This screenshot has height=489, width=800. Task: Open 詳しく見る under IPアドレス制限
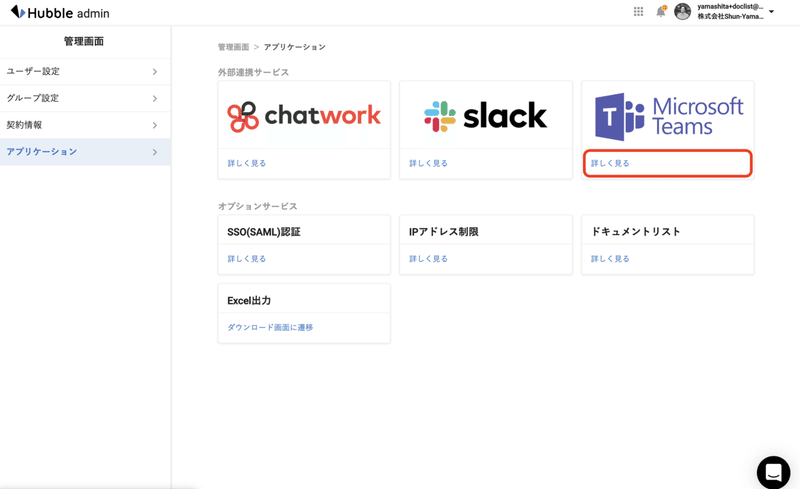tap(428, 259)
